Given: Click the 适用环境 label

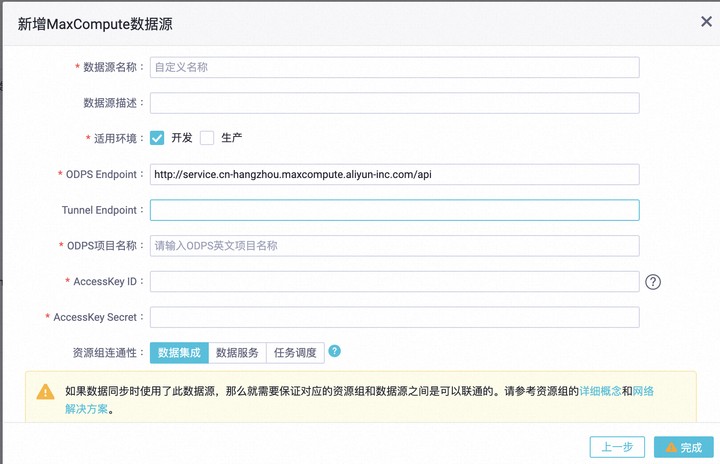Looking at the screenshot, I should (x=115, y=138).
